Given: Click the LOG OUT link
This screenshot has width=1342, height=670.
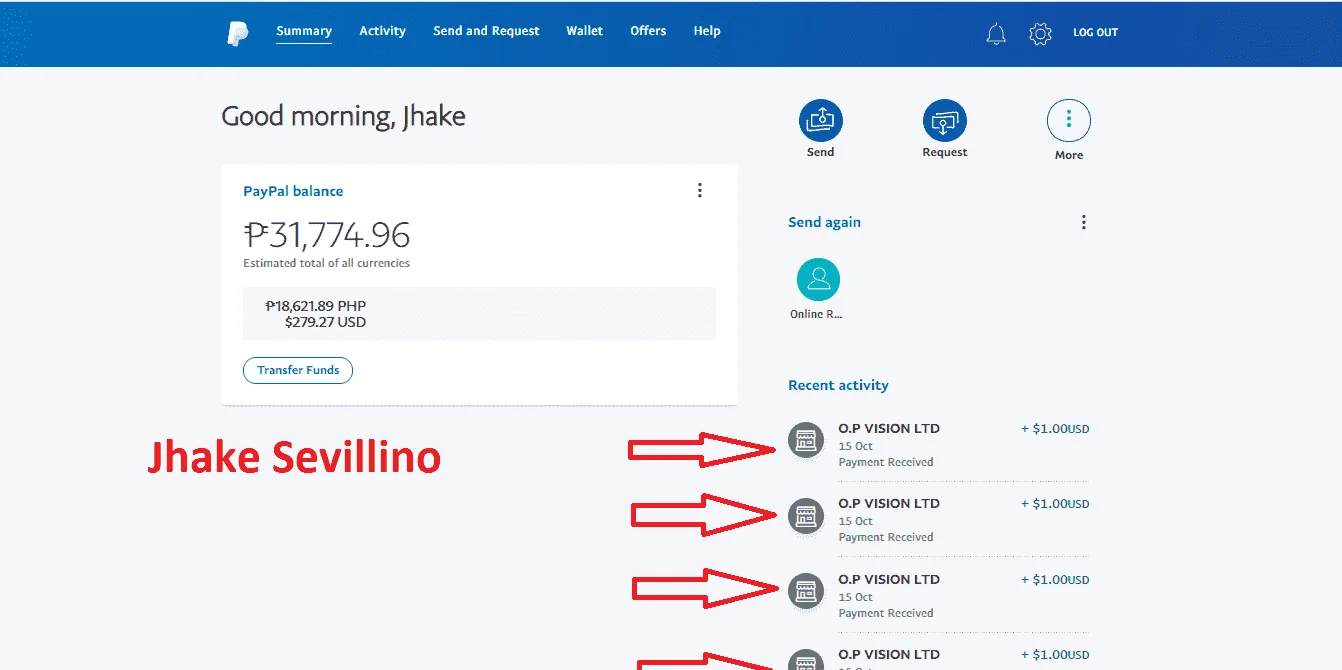Looking at the screenshot, I should [1095, 32].
